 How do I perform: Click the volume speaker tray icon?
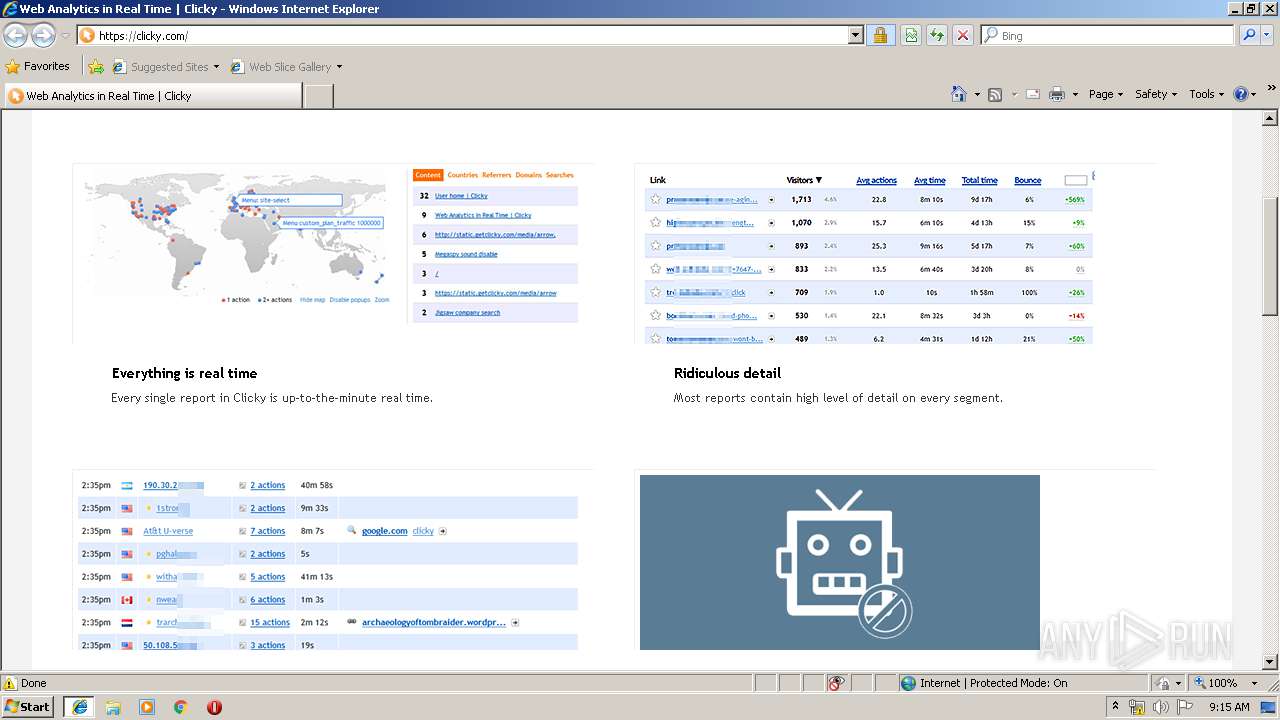pyautogui.click(x=1160, y=707)
